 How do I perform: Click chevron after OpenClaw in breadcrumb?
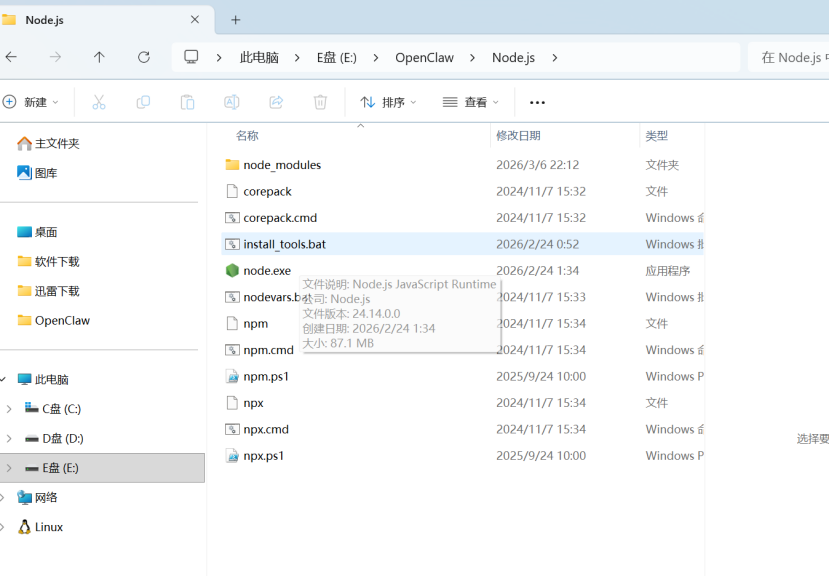pyautogui.click(x=472, y=58)
